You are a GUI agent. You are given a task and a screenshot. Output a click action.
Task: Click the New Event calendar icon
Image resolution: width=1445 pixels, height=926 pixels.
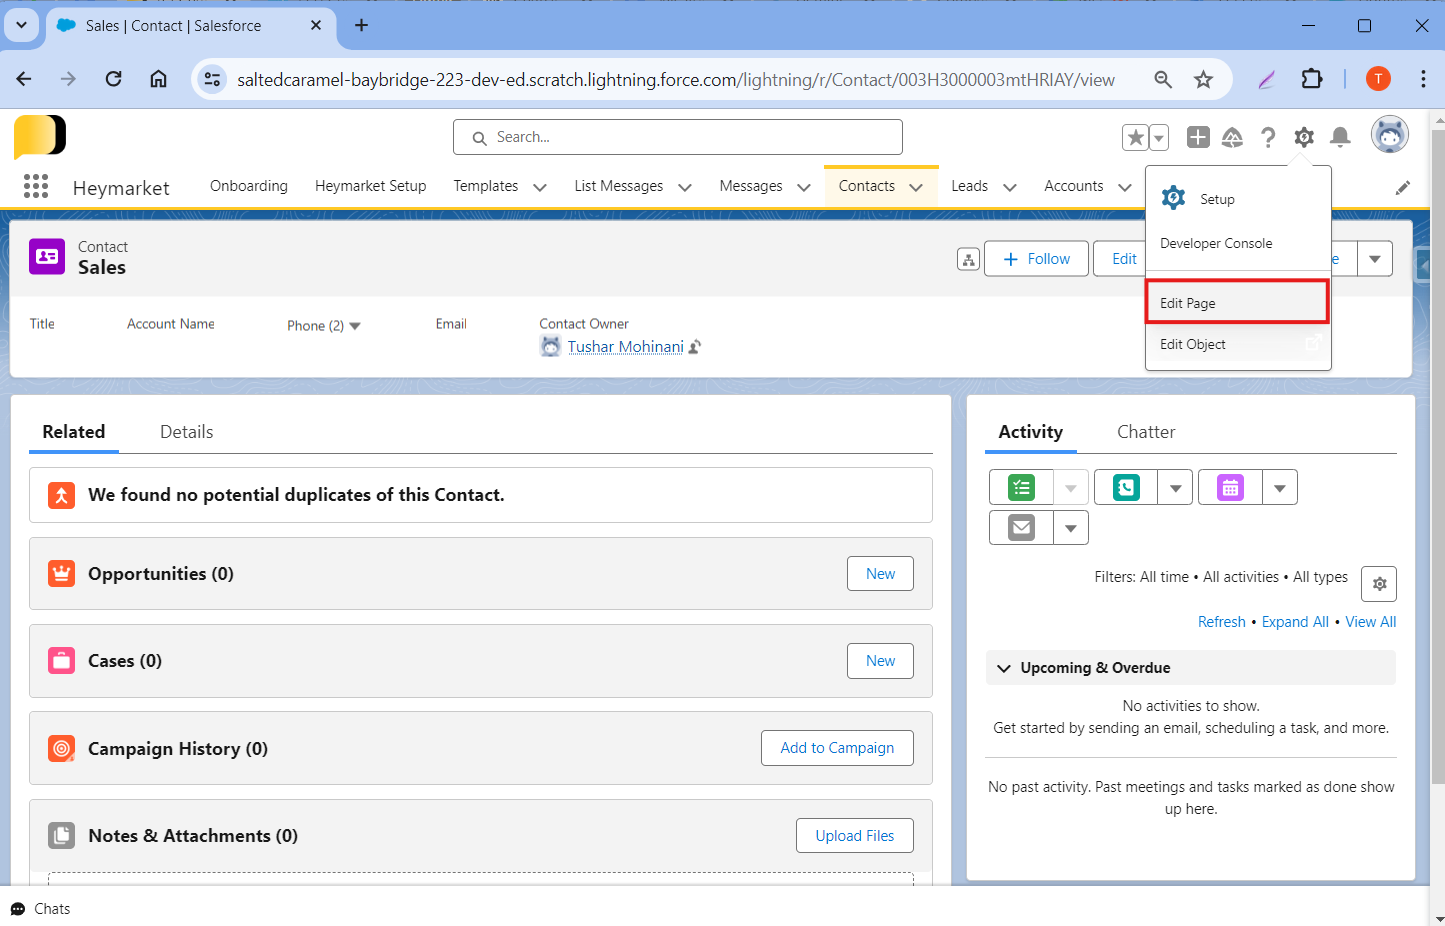[x=1230, y=488]
